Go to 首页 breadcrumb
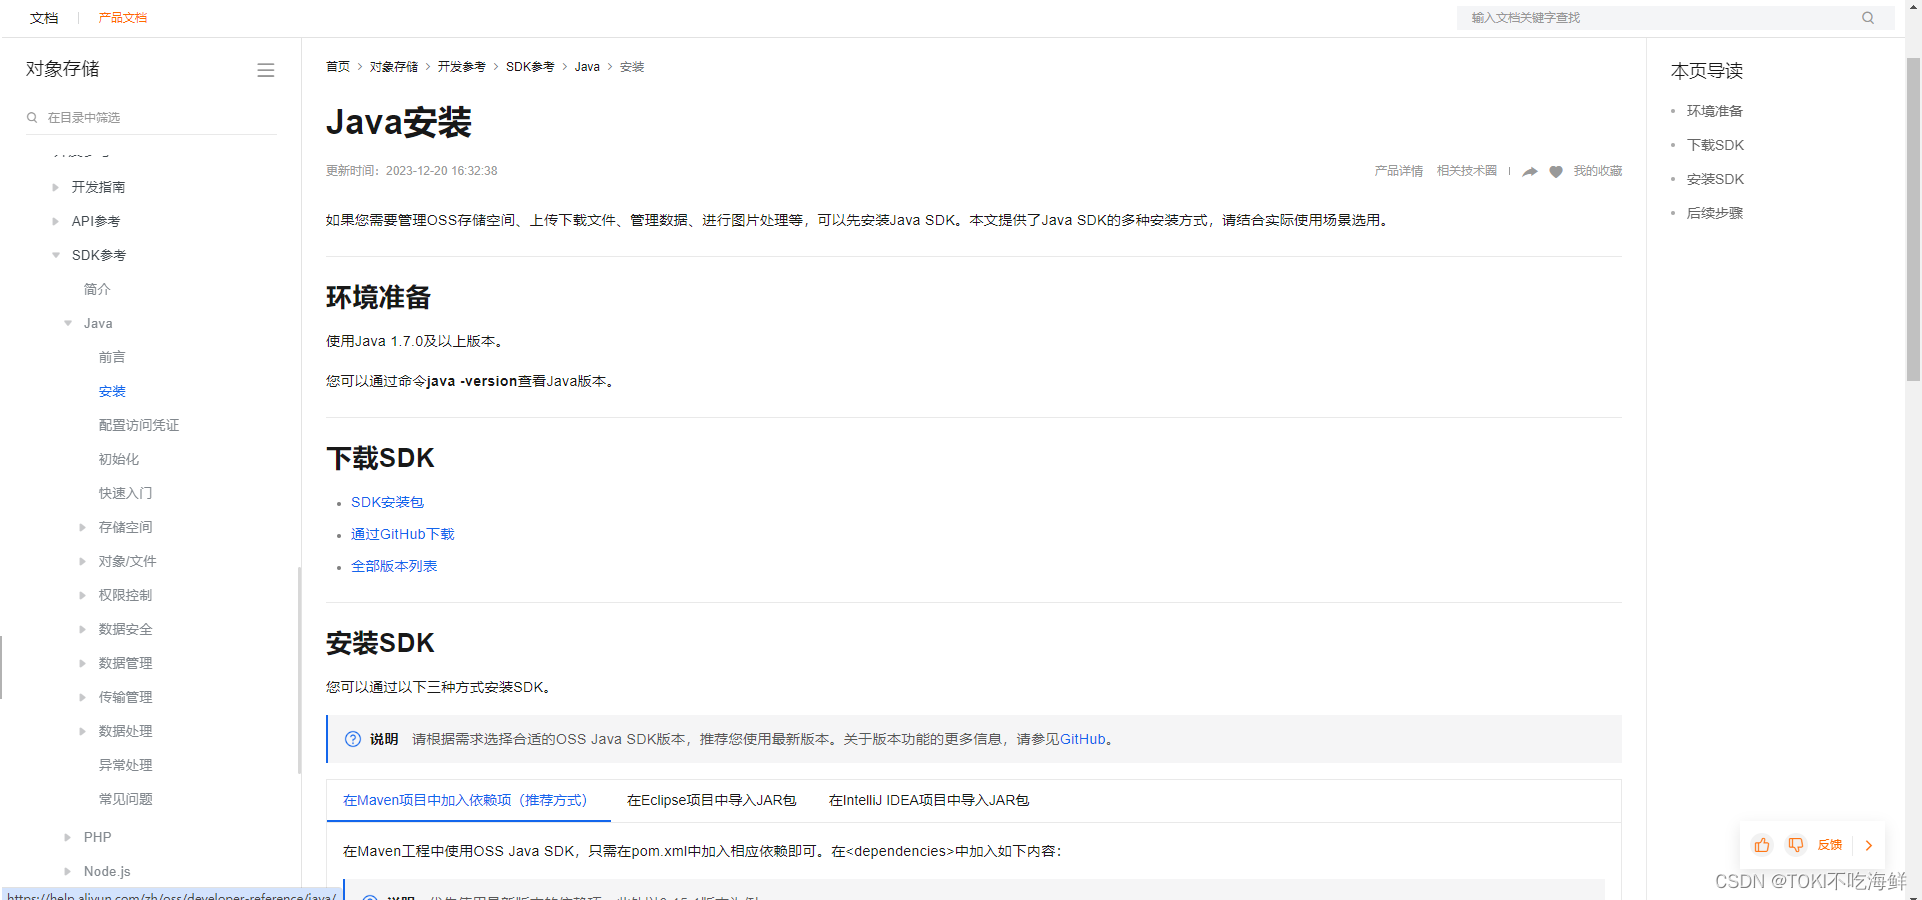 [338, 67]
